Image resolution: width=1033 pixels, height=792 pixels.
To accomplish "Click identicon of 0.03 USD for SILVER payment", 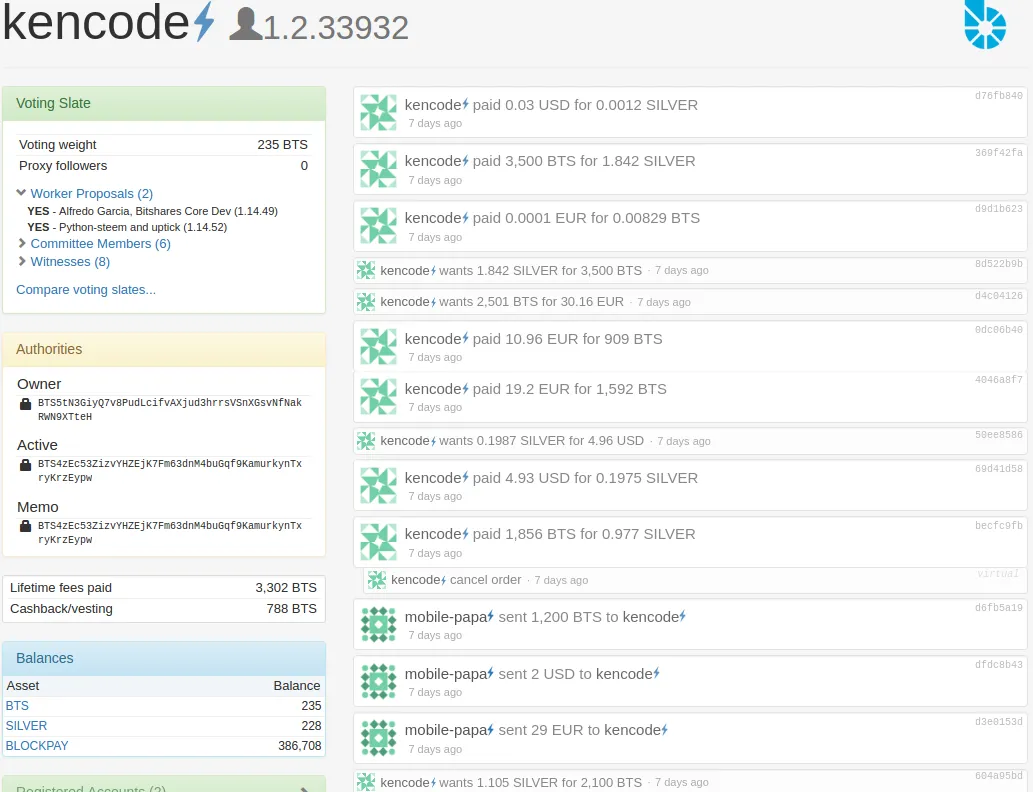I will (379, 112).
